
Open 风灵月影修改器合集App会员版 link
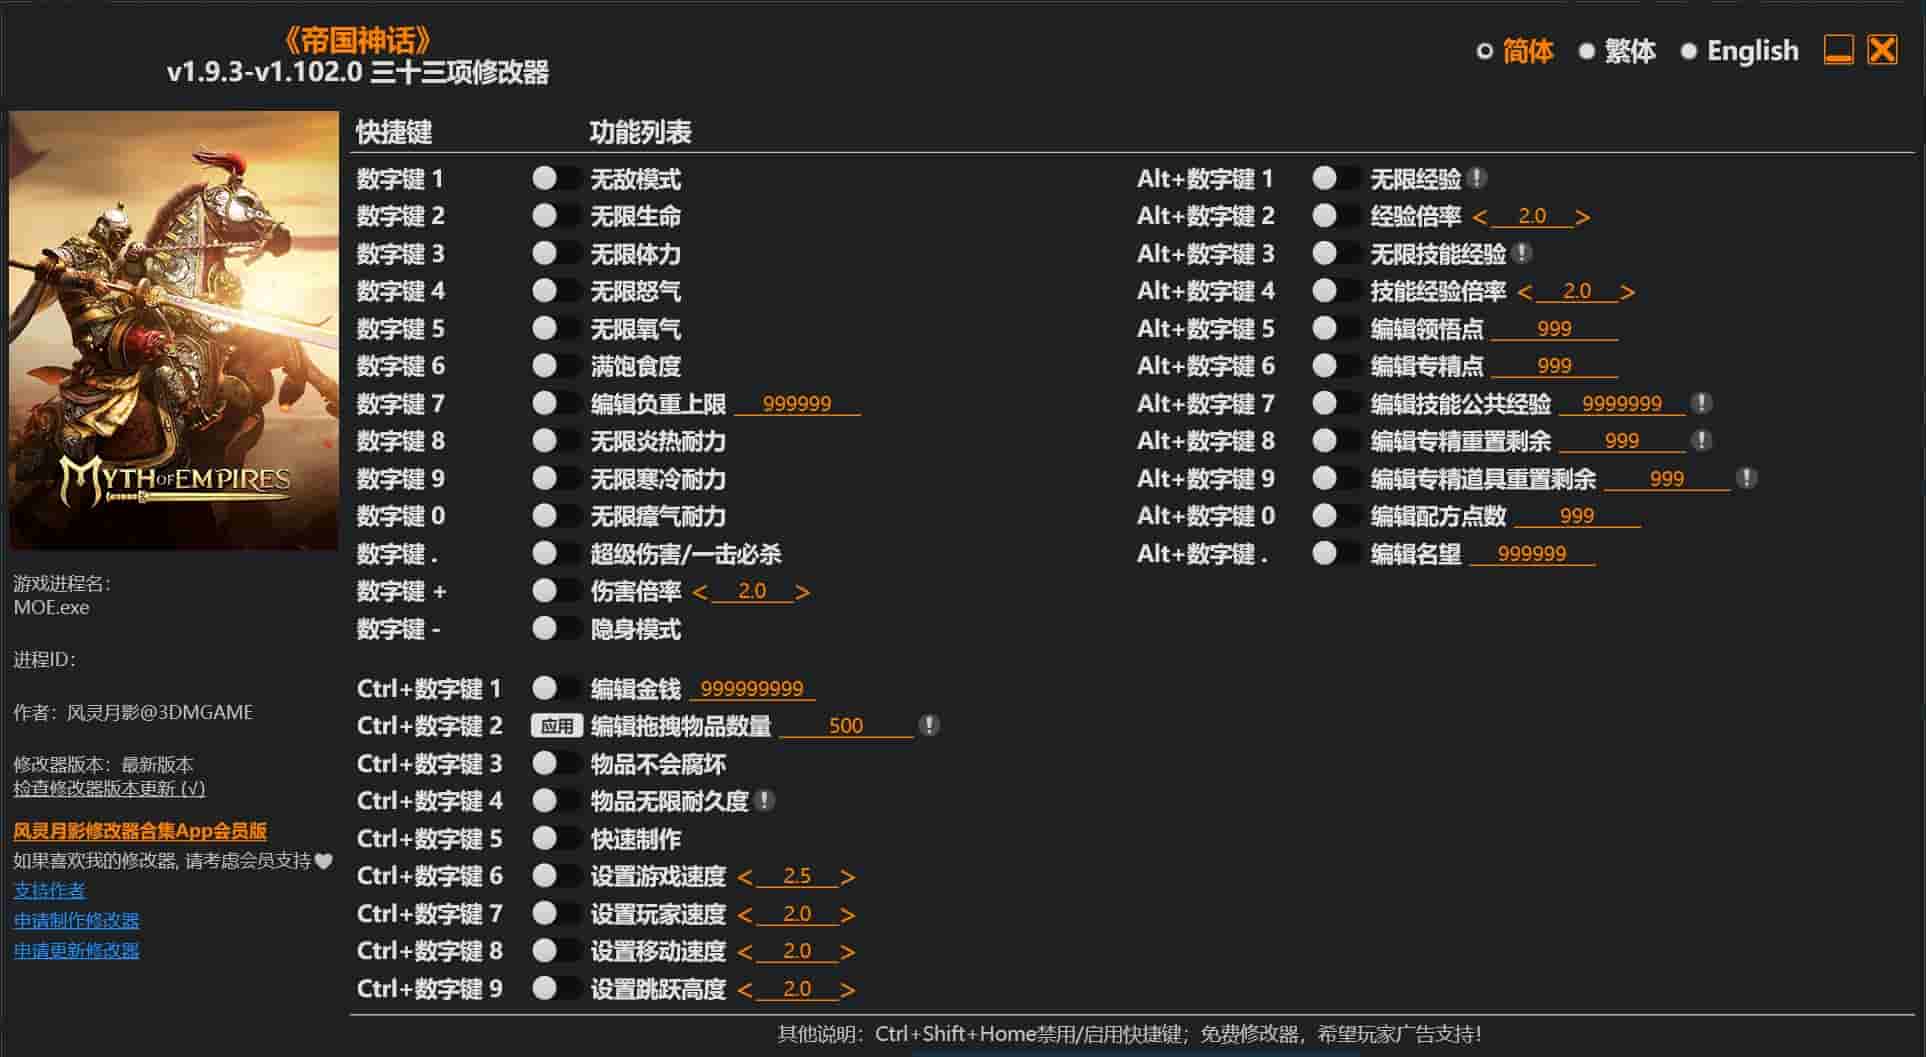point(142,830)
